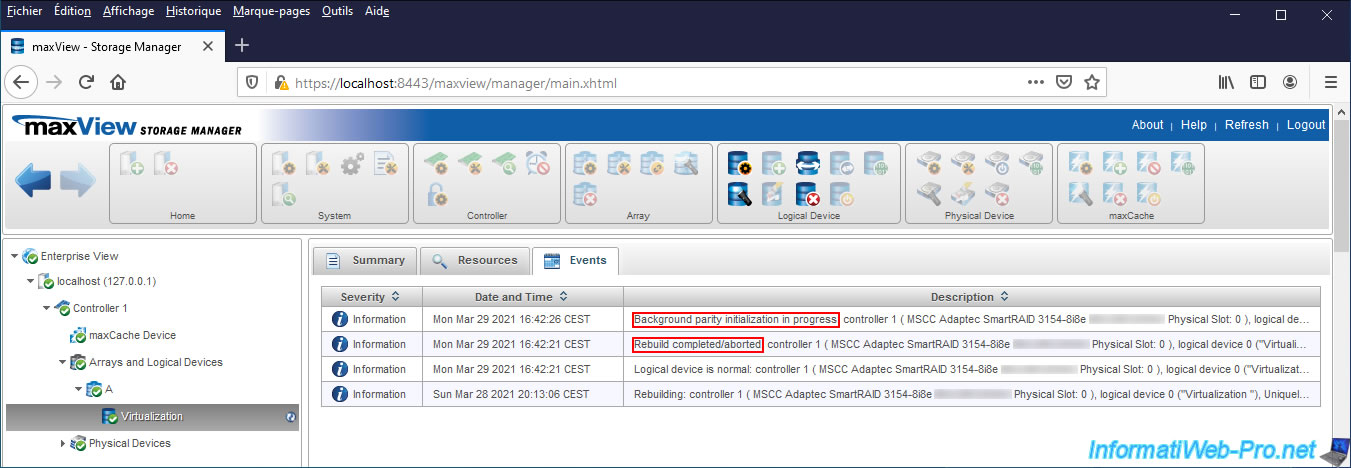Switch to the Resources tab

(475, 260)
